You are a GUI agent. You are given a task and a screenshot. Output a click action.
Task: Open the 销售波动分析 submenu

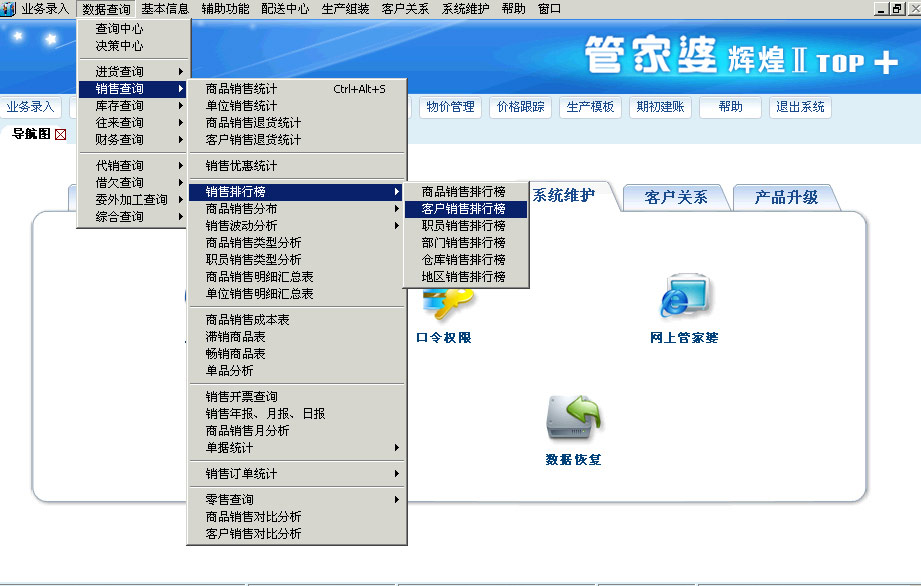[297, 225]
